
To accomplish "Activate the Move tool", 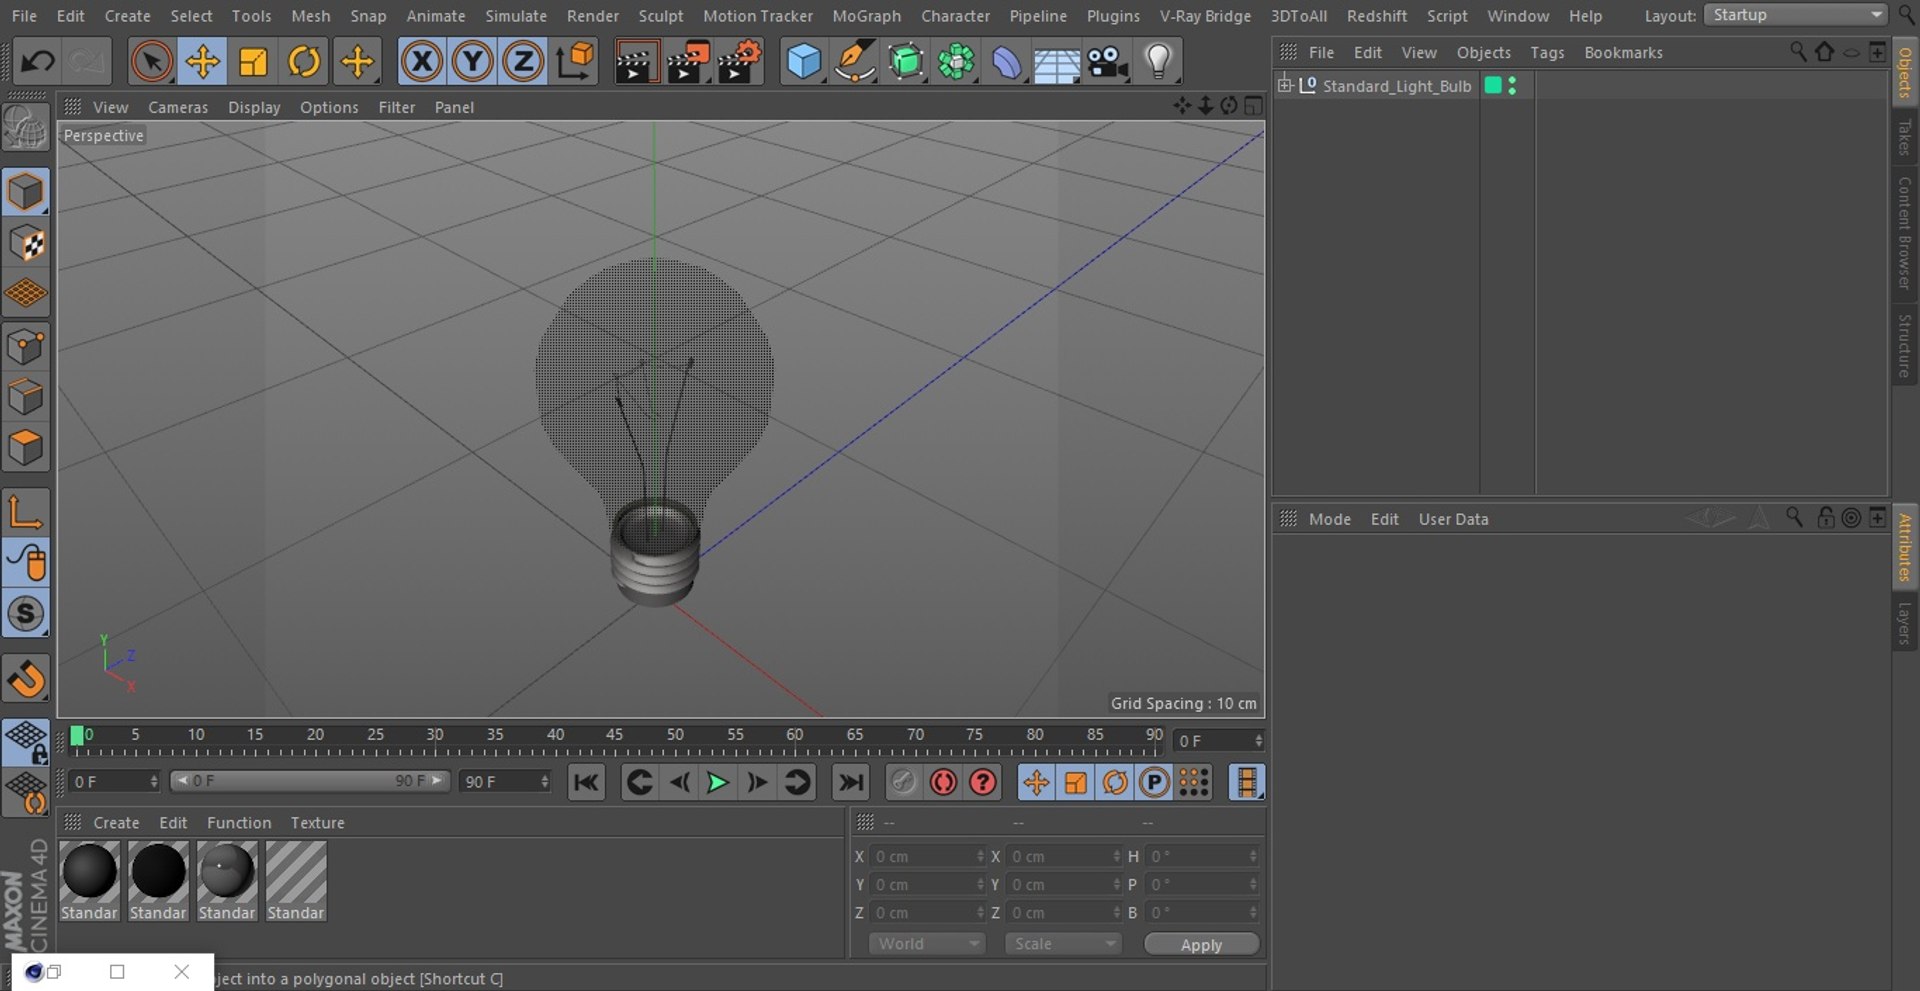I will coord(202,62).
